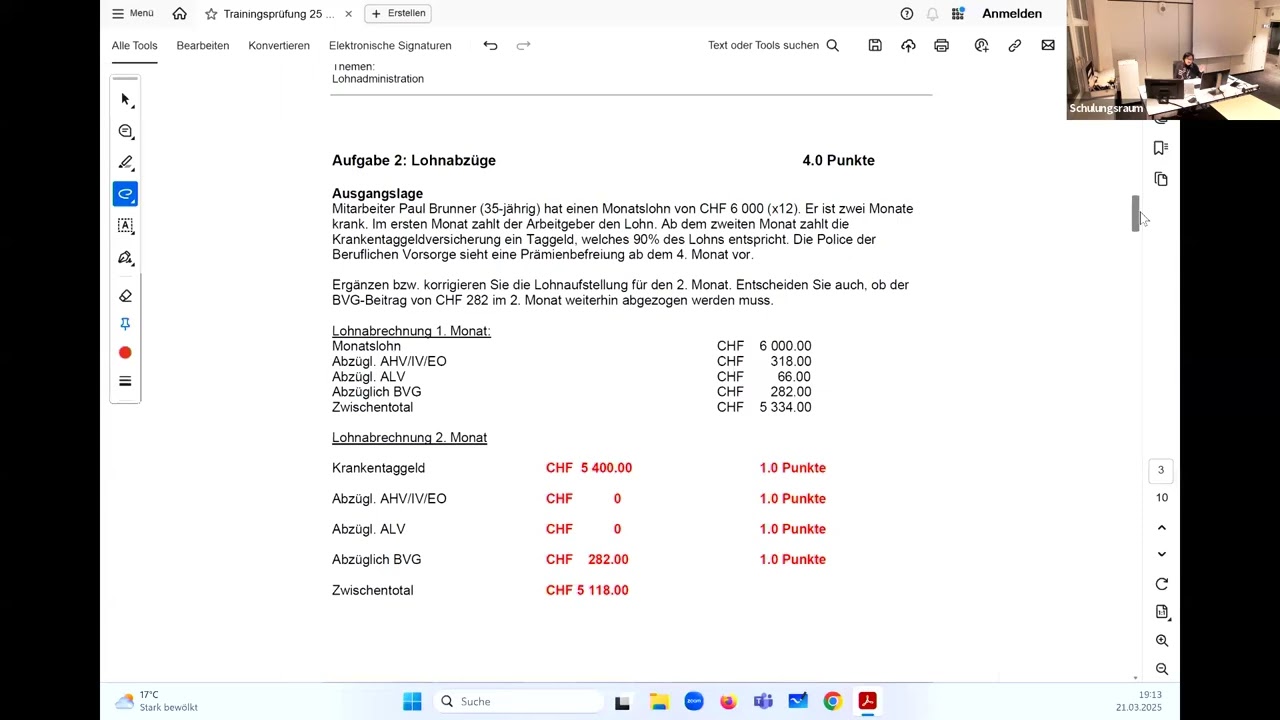This screenshot has height=720, width=1280.
Task: Open Firefox from the taskbar
Action: click(x=728, y=701)
